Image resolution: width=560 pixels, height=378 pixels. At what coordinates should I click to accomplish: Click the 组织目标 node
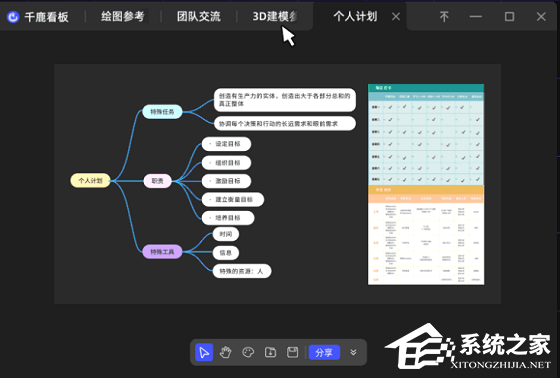[x=226, y=163]
